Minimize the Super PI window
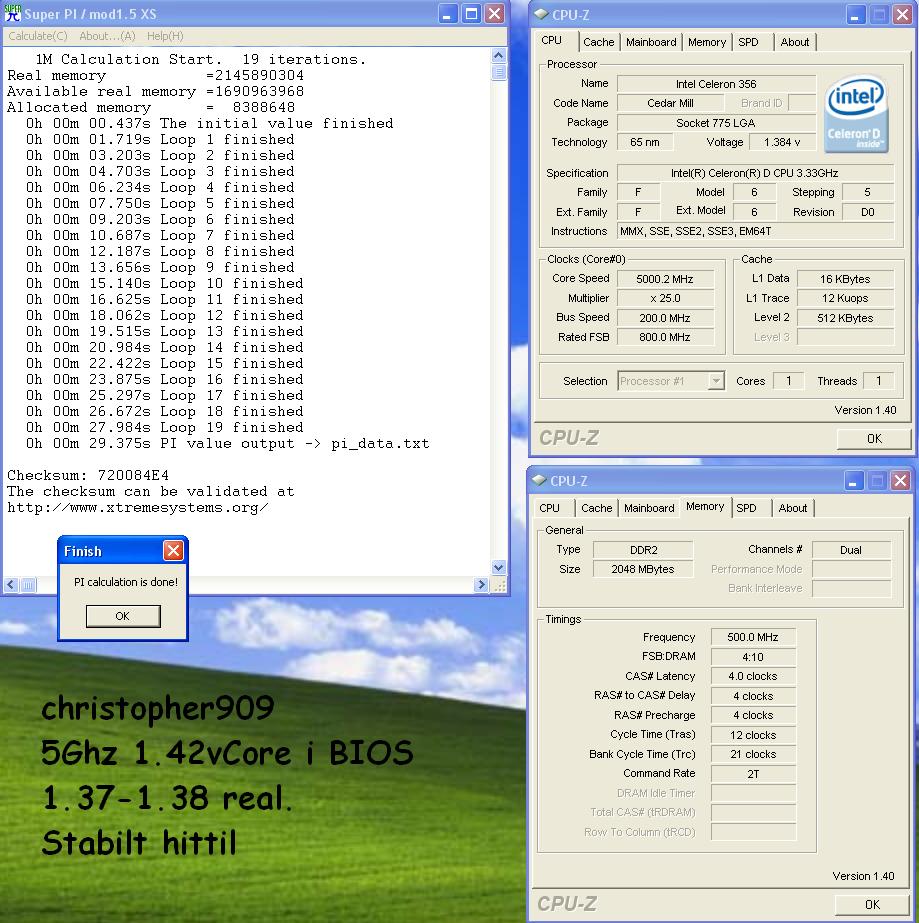 447,14
